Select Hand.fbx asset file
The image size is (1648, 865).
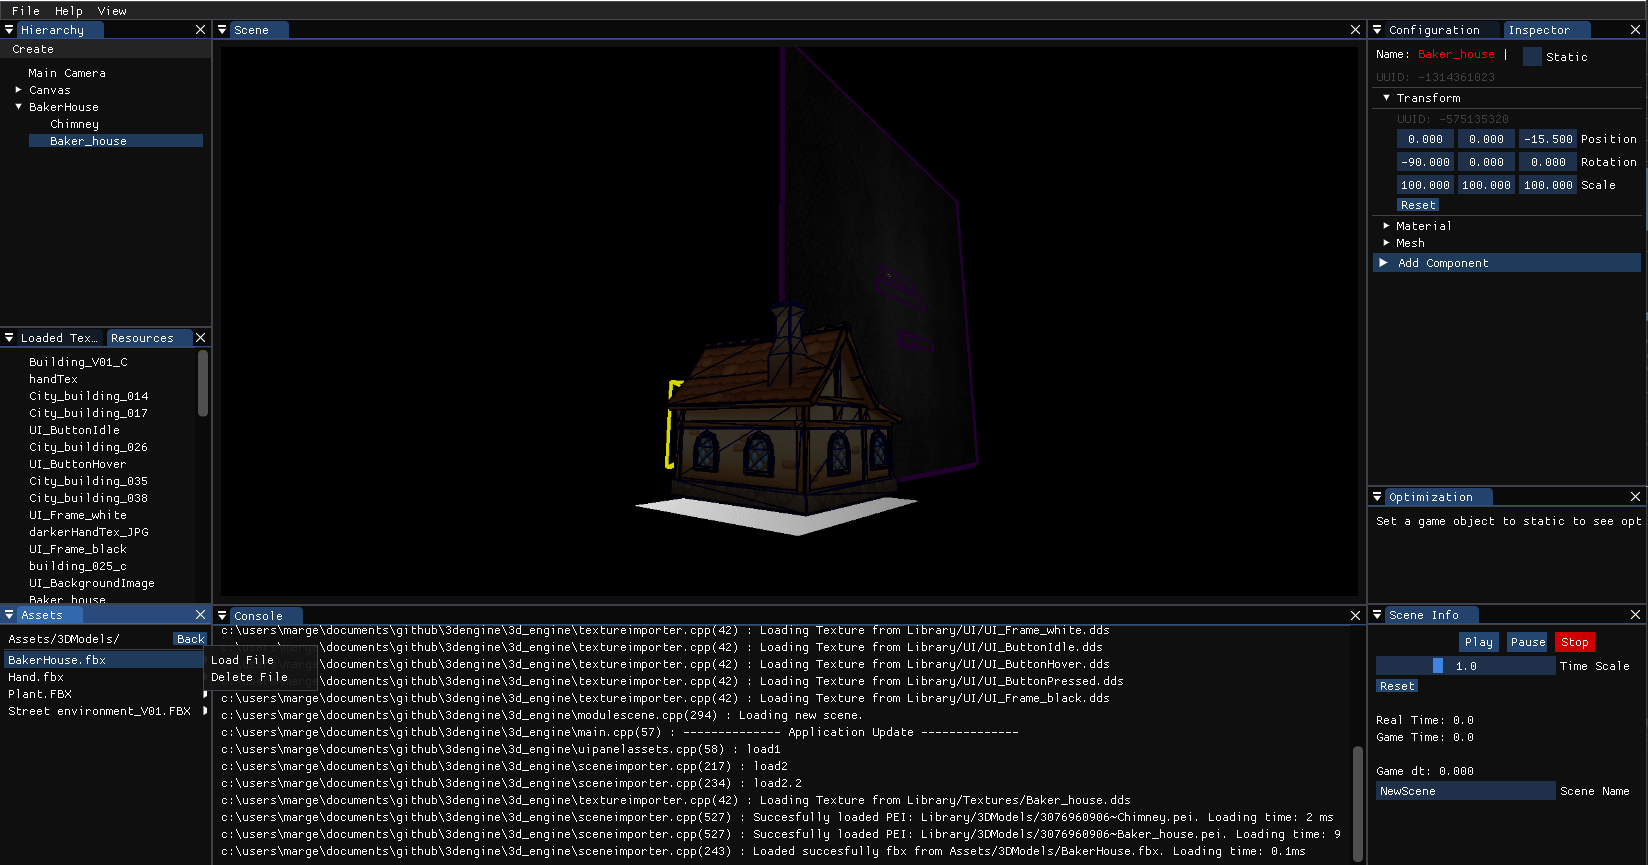(x=36, y=677)
